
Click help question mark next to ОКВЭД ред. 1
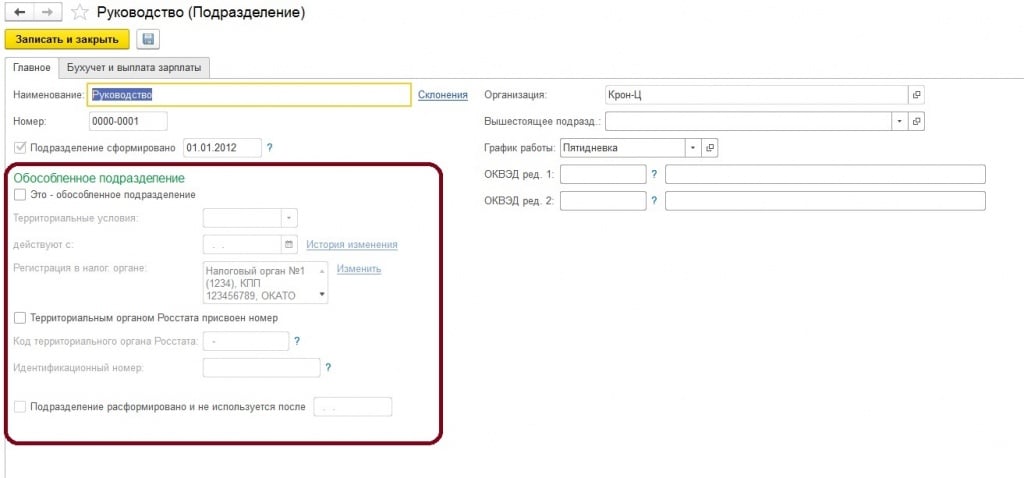654,174
